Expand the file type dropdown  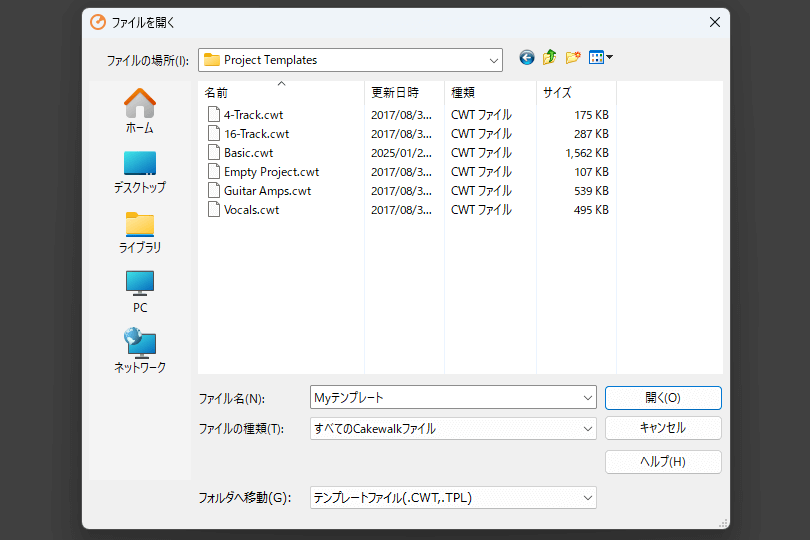[x=587, y=429]
